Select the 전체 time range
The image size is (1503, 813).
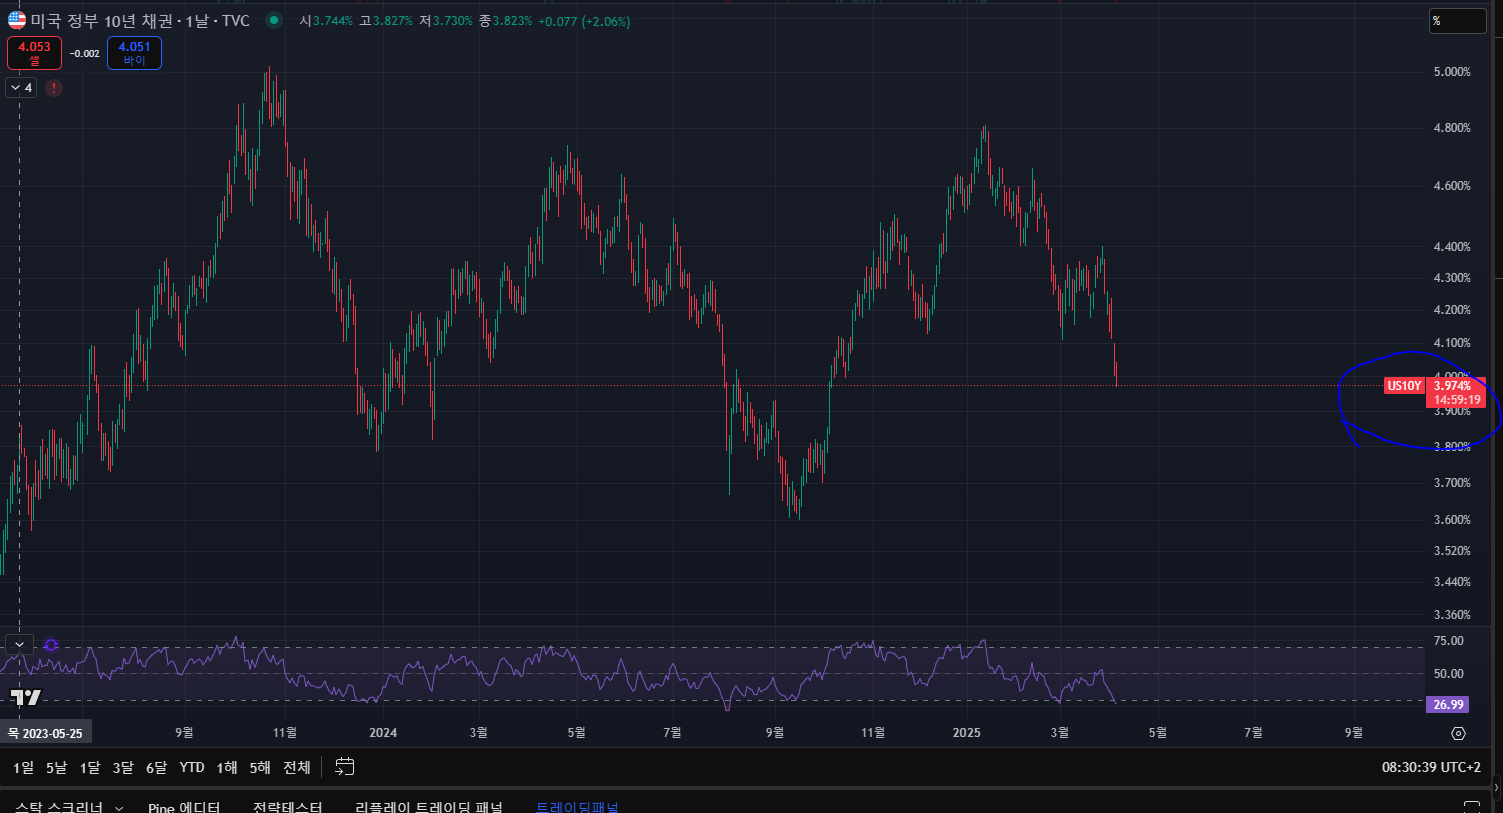(x=297, y=767)
